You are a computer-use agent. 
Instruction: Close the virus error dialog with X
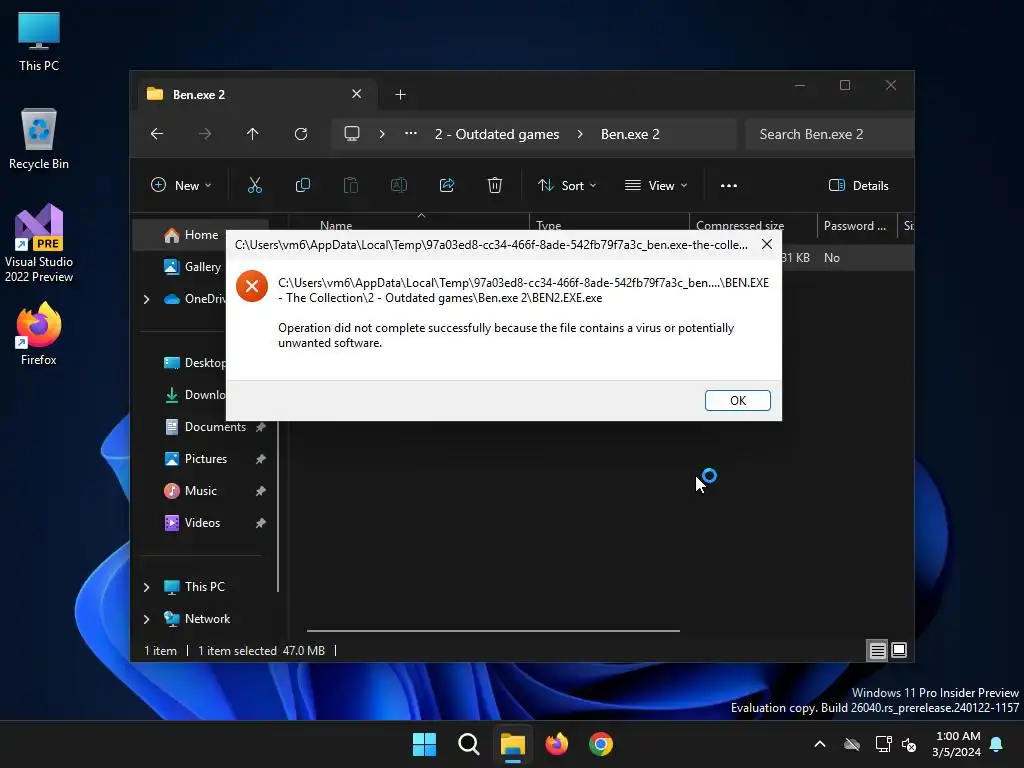click(767, 244)
